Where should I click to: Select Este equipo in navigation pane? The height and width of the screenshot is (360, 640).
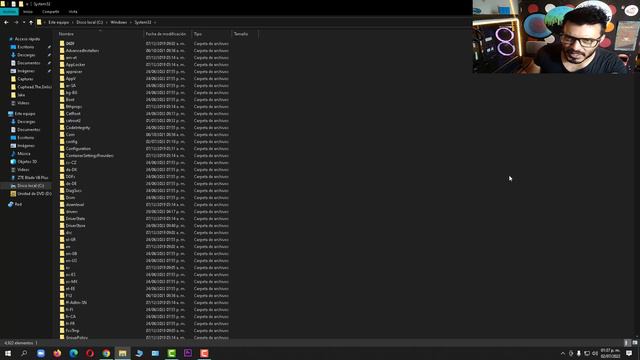coord(24,113)
